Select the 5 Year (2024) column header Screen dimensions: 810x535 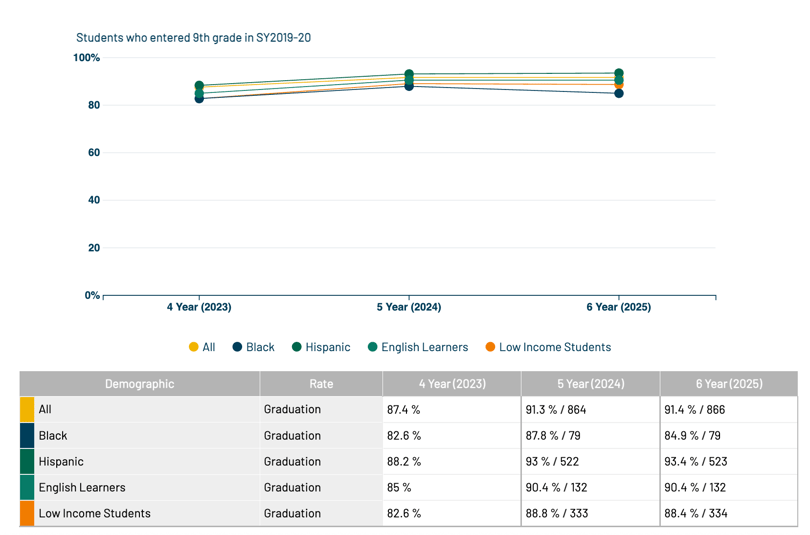pyautogui.click(x=590, y=384)
